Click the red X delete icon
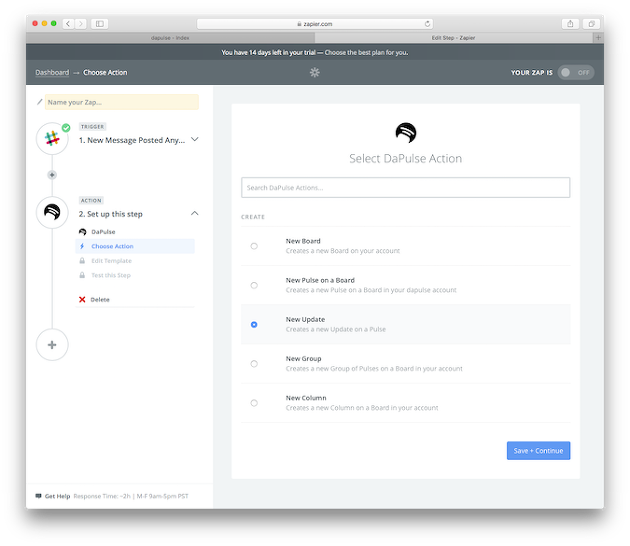The height and width of the screenshot is (546, 630). point(82,299)
